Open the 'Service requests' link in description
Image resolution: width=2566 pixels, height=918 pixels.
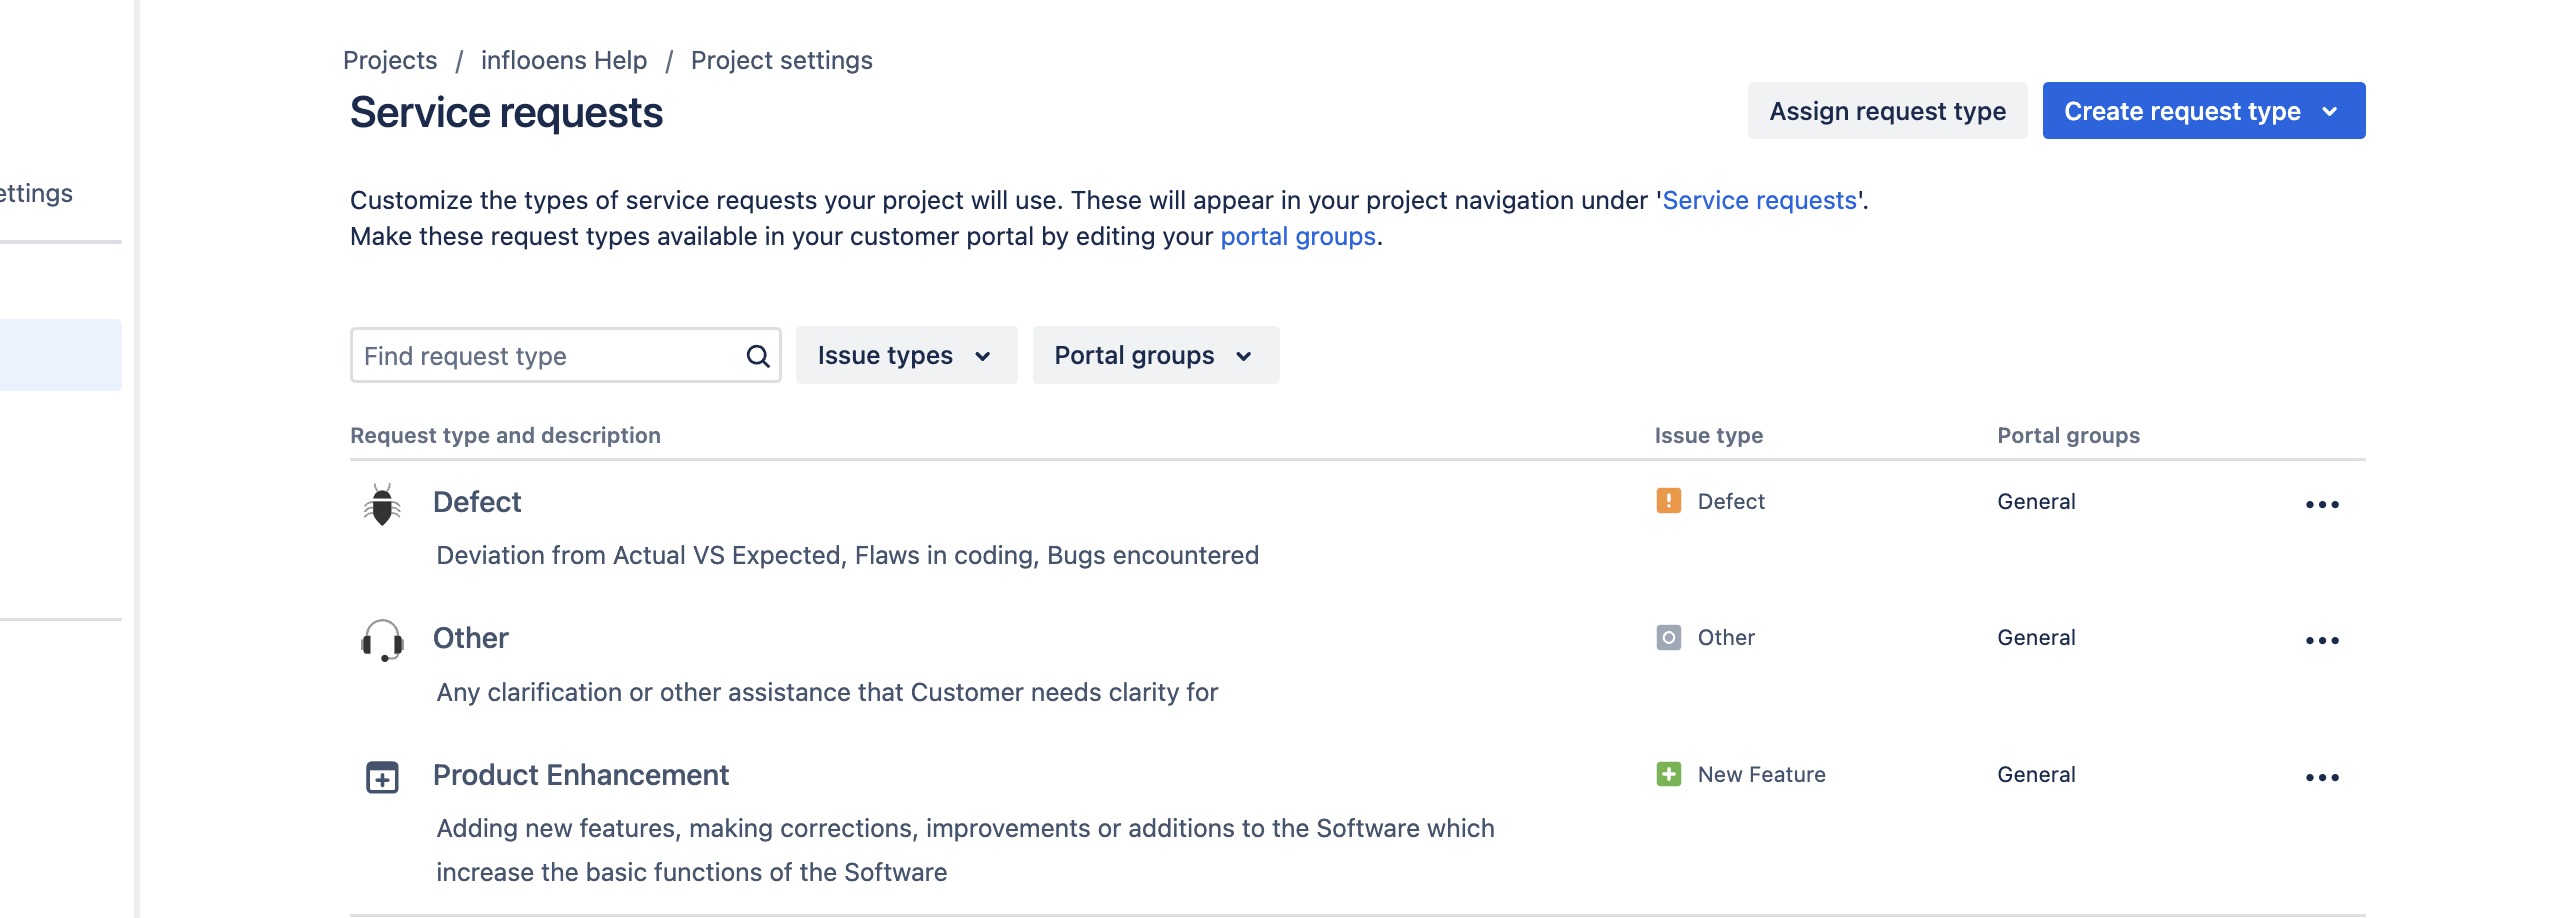click(1759, 200)
